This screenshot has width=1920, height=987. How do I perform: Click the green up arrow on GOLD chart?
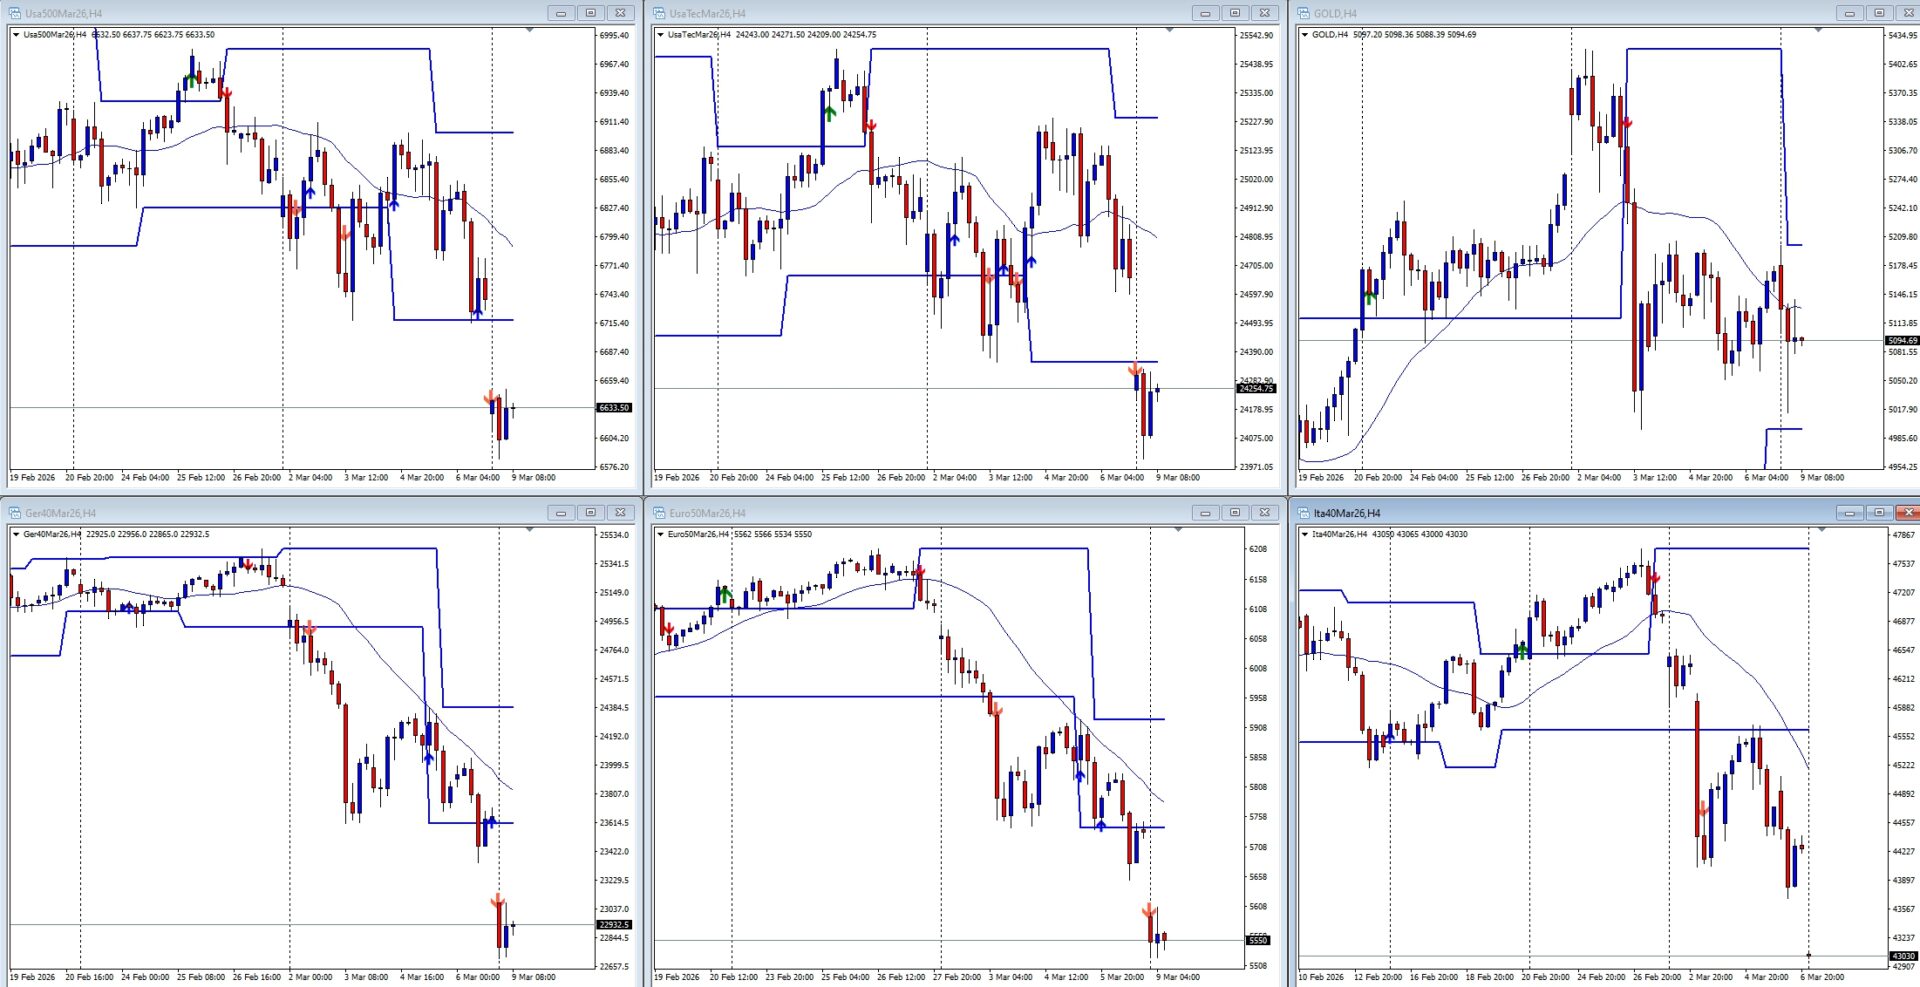[1370, 296]
